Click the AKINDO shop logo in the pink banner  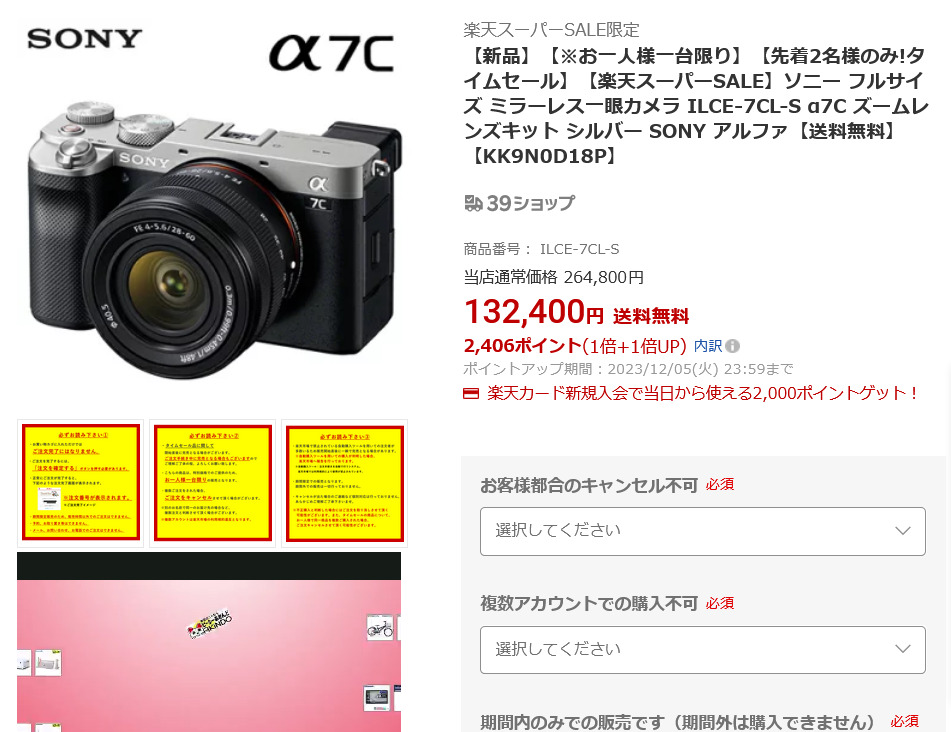tap(210, 623)
